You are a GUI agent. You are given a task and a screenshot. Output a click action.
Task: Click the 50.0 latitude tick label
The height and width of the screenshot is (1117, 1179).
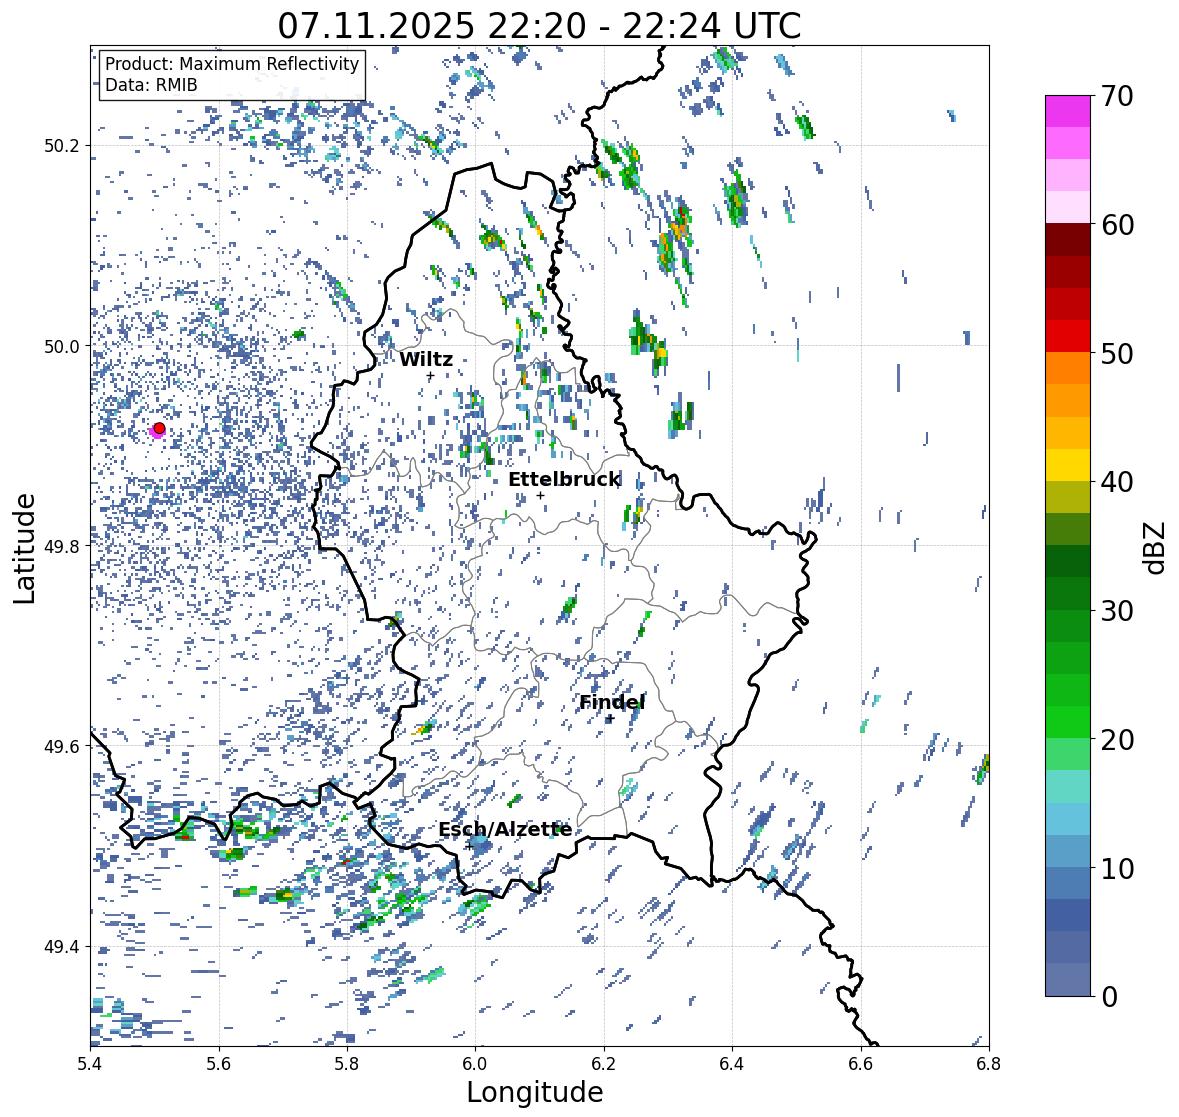coord(62,347)
